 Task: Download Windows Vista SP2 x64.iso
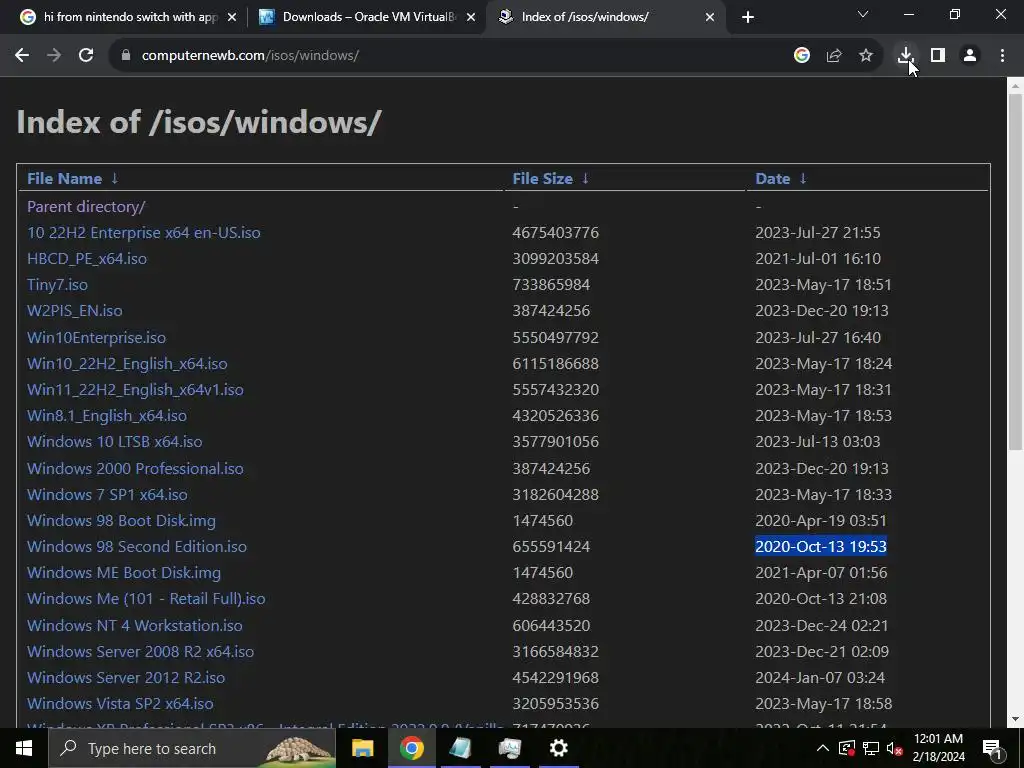coord(120,704)
